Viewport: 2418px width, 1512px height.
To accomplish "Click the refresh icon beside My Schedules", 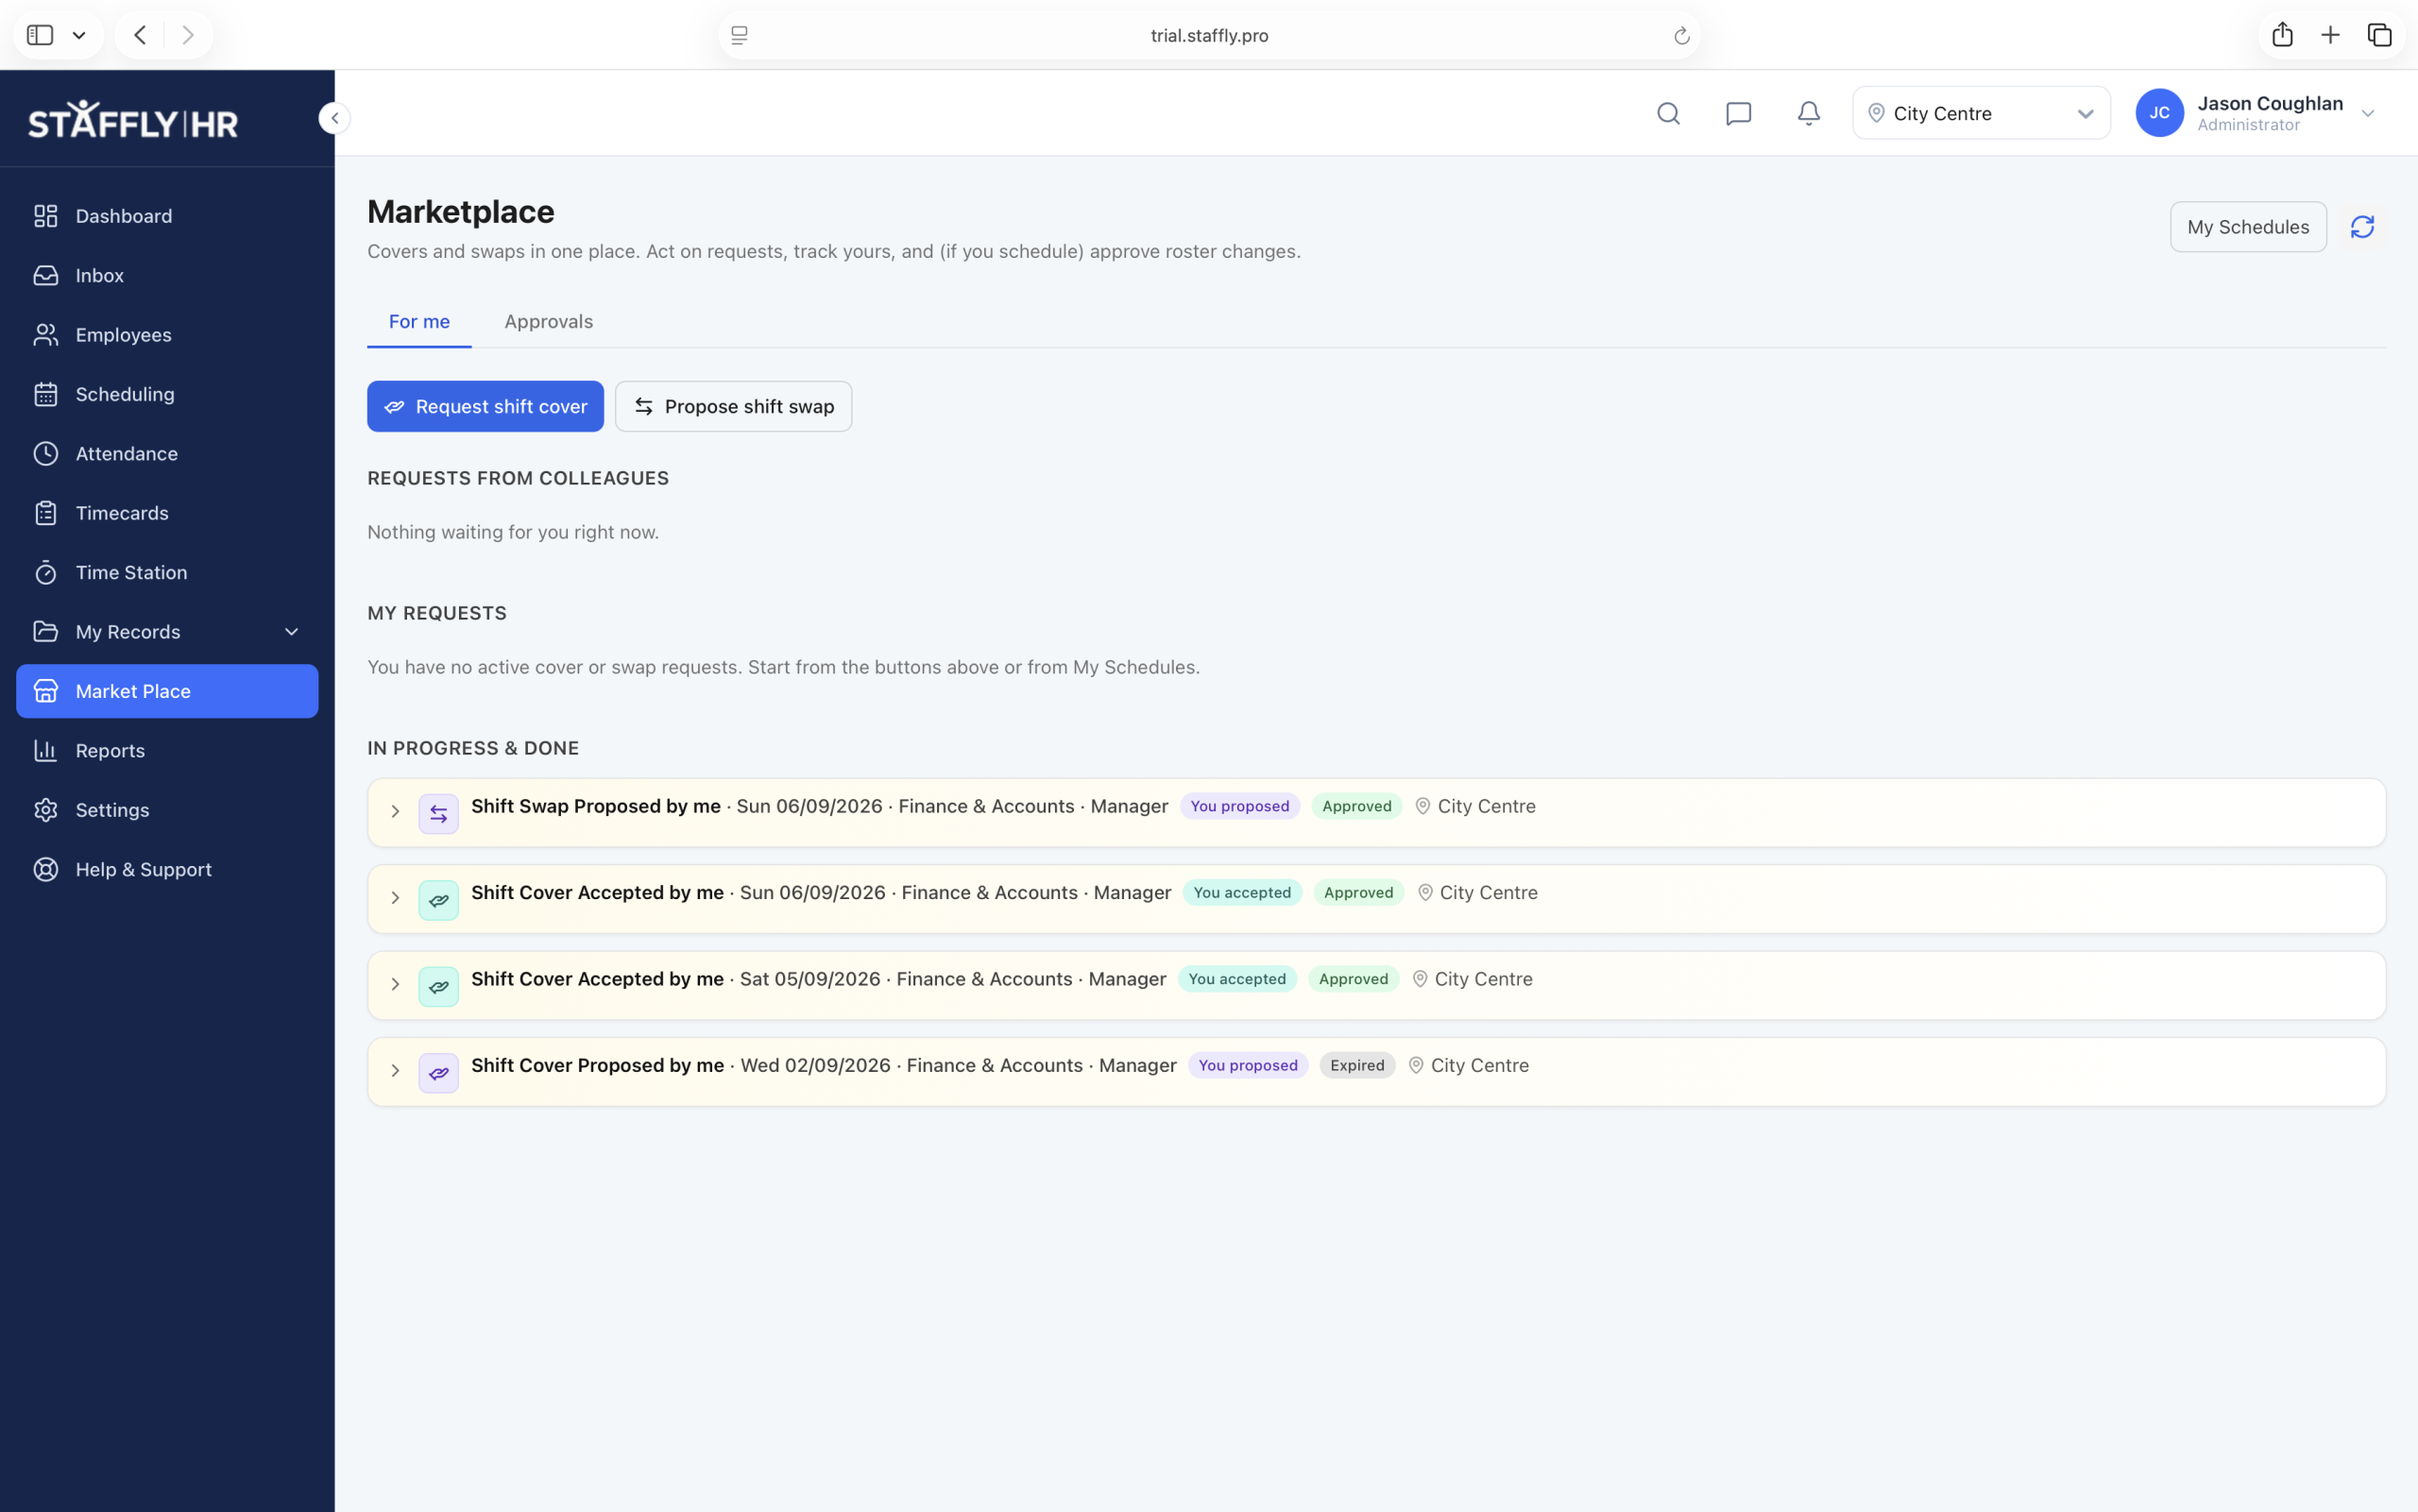I will click(x=2362, y=227).
